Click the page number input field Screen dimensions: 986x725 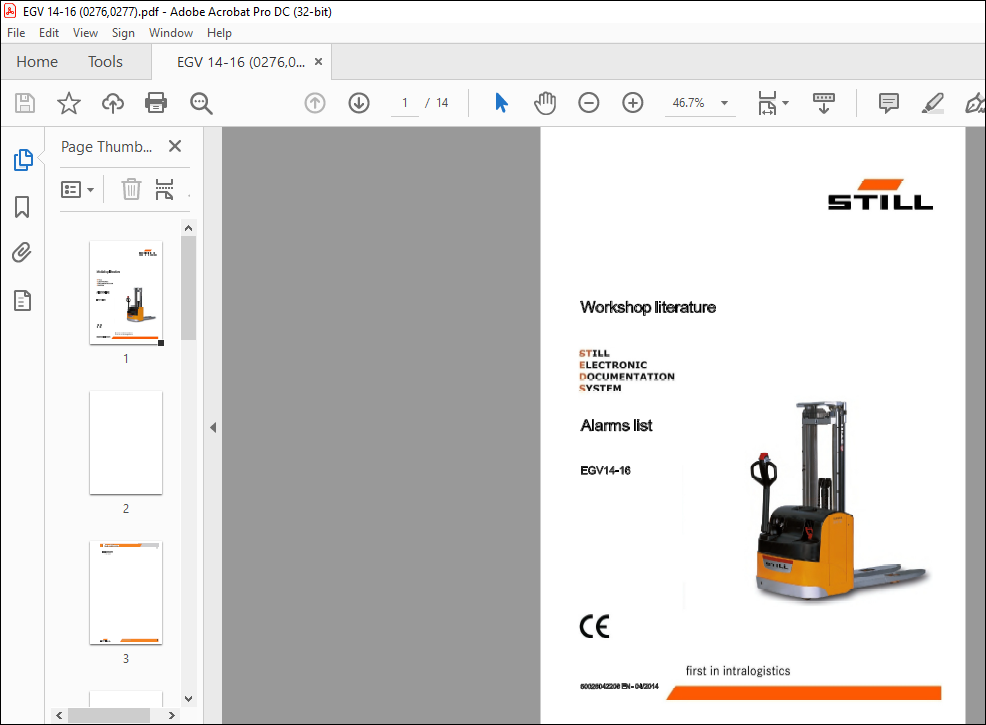[404, 103]
